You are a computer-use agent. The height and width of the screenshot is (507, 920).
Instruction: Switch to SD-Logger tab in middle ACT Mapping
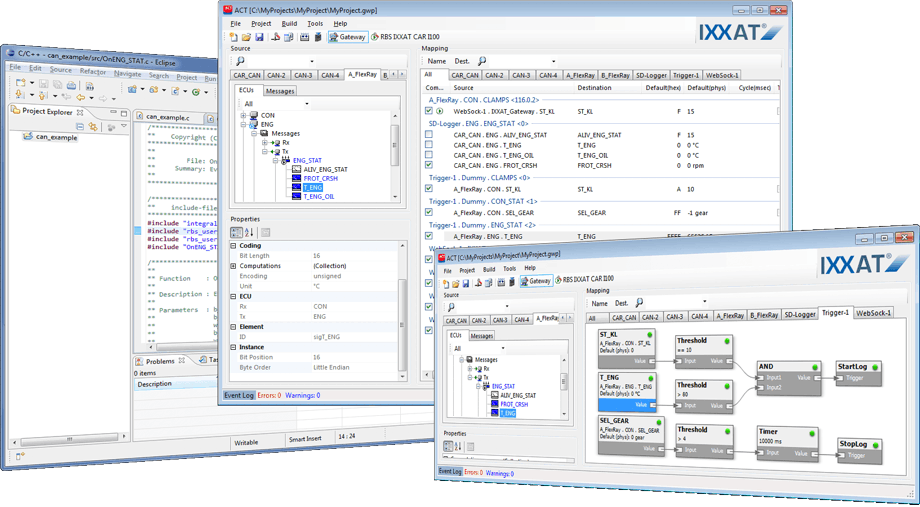651,75
